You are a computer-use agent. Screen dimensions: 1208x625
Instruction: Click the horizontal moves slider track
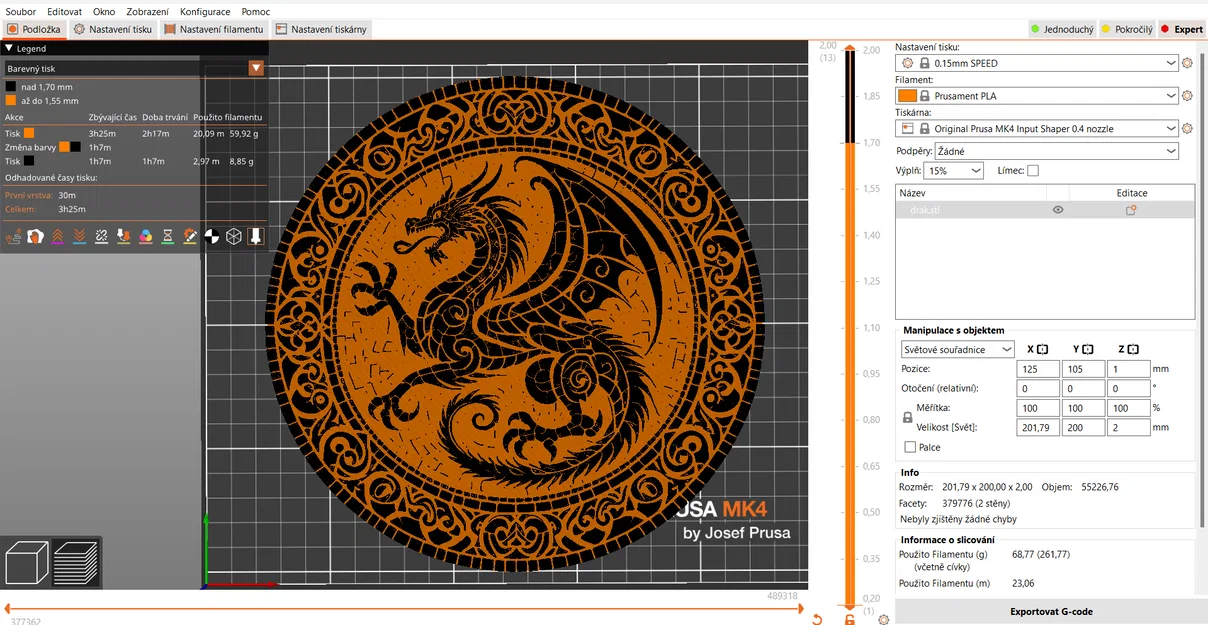tap(404, 608)
